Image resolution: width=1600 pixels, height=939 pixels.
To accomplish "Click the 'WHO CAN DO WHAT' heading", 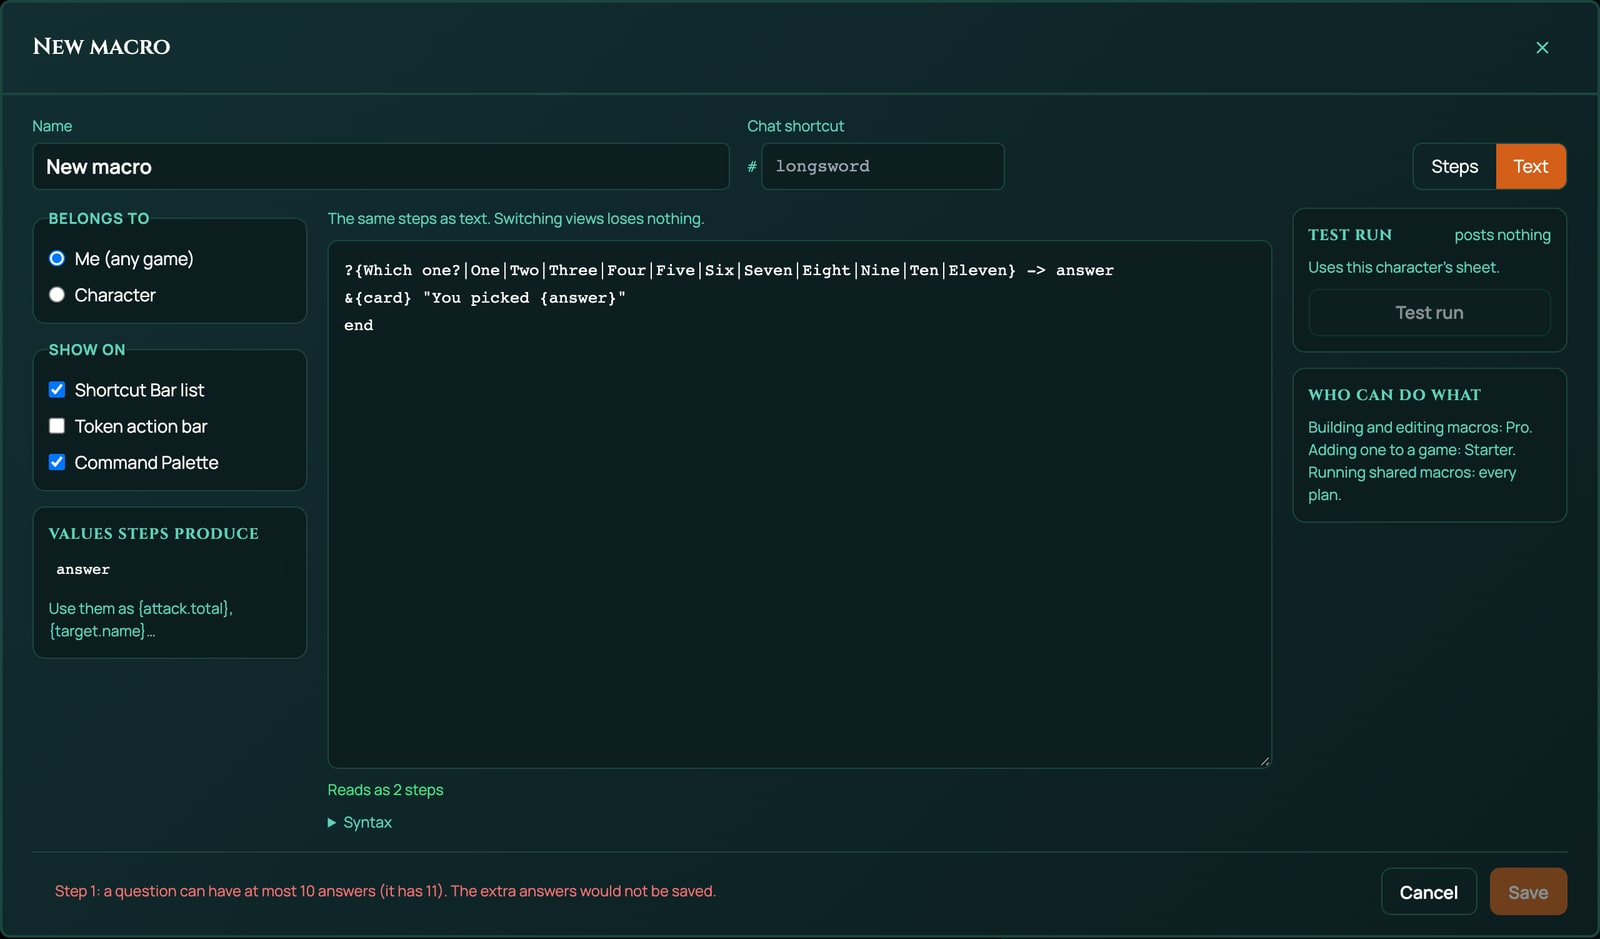I will pos(1394,395).
